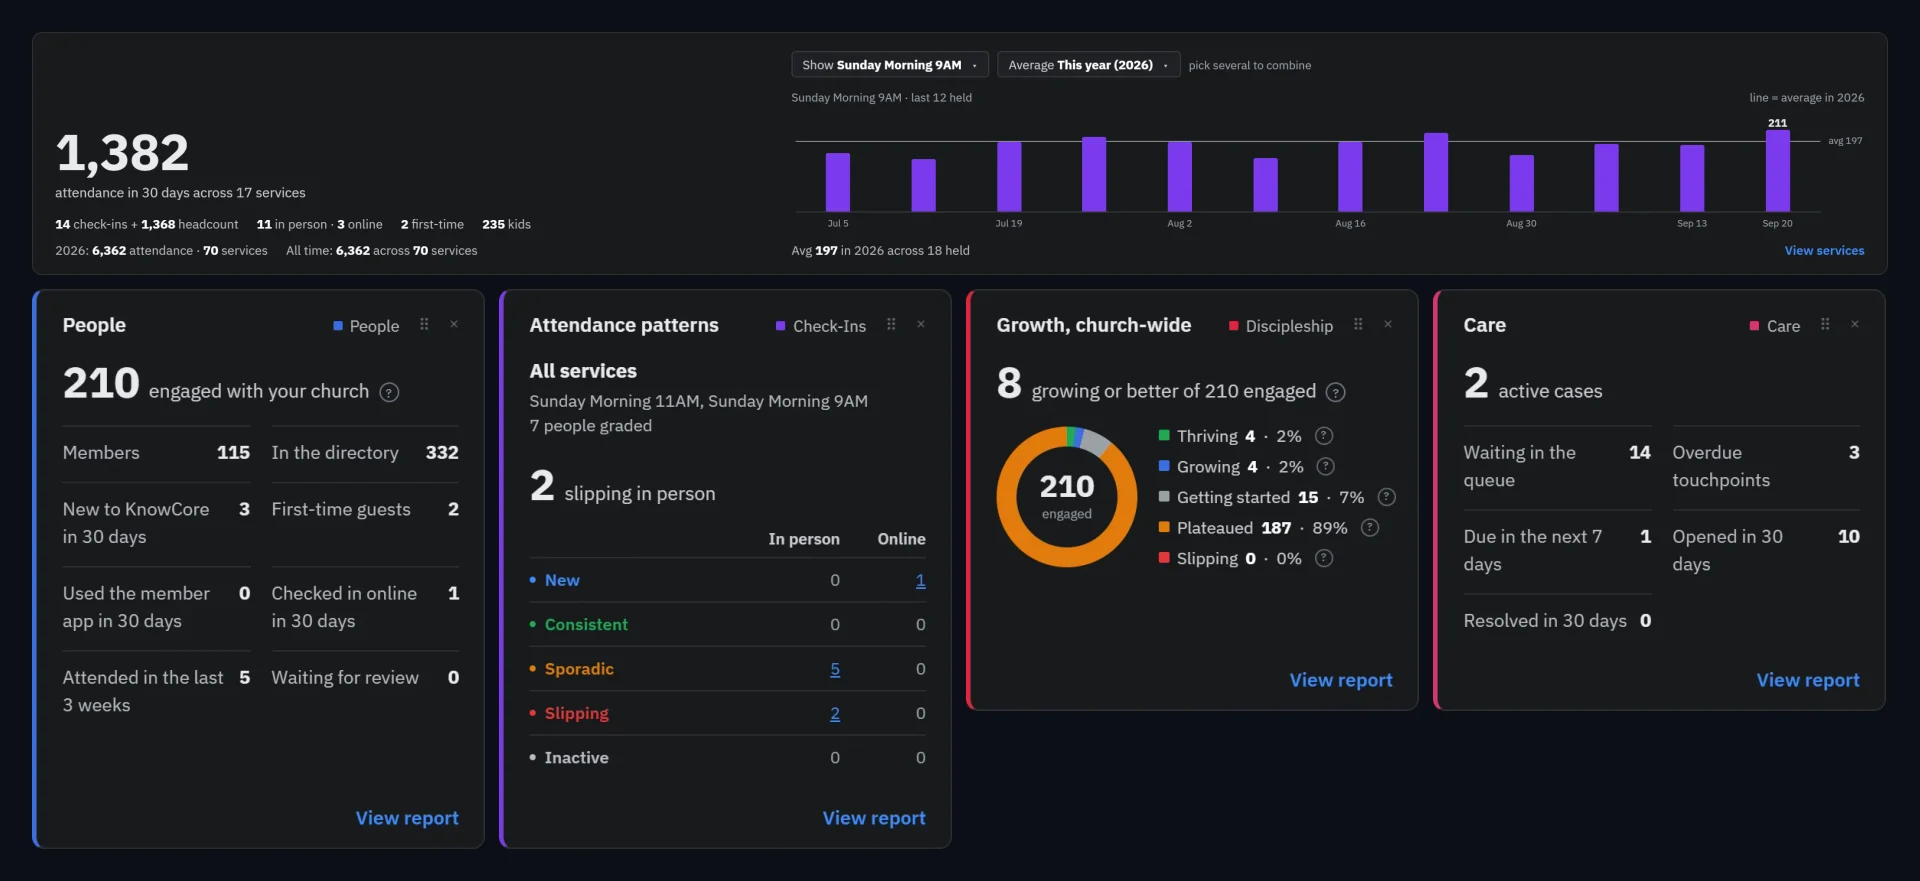The width and height of the screenshot is (1920, 881).
Task: Open help icon beside engaged with your church
Action: [x=390, y=392]
